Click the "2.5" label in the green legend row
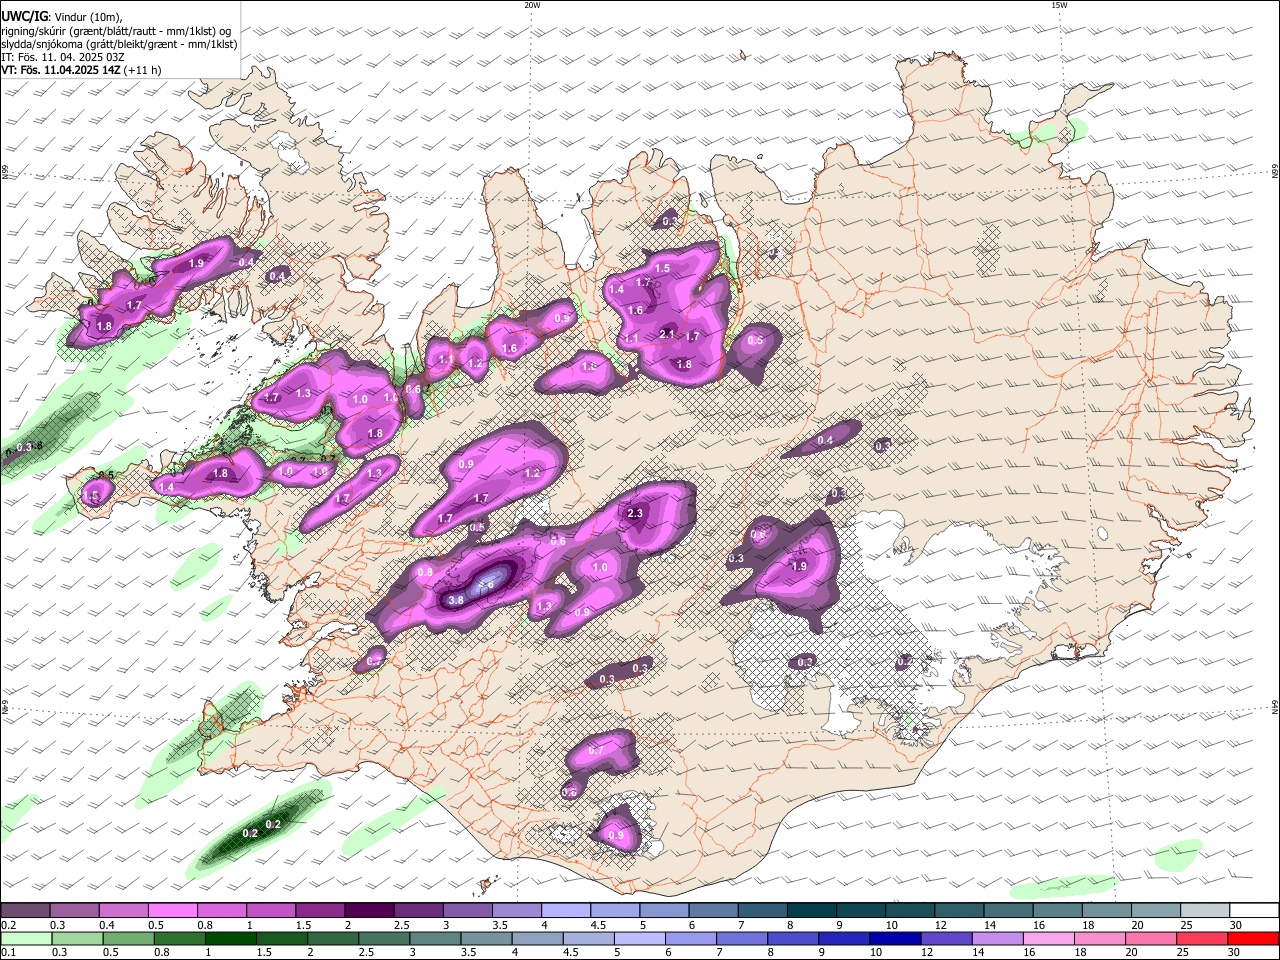The height and width of the screenshot is (960, 1280). pos(366,952)
